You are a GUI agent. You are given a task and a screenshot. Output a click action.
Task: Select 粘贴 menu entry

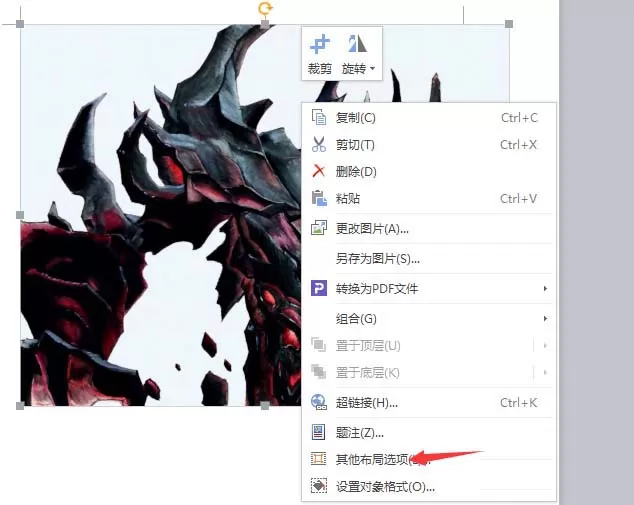click(x=429, y=199)
